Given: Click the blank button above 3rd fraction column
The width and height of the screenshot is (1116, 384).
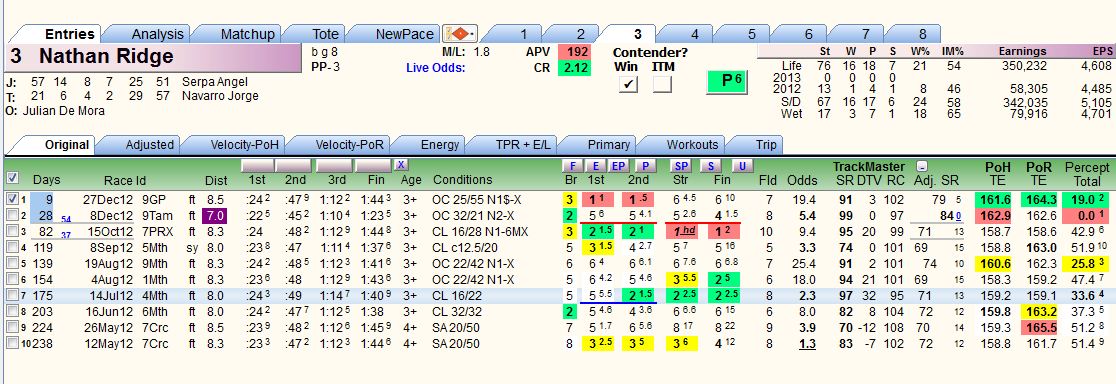Looking at the screenshot, I should [x=334, y=165].
